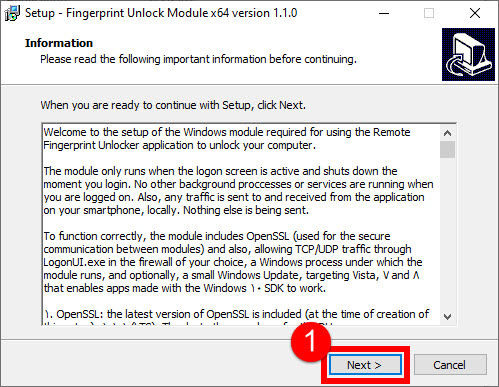Click the OpenSSL latest version list line
Image resolution: width=499 pixels, height=387 pixels.
237,314
